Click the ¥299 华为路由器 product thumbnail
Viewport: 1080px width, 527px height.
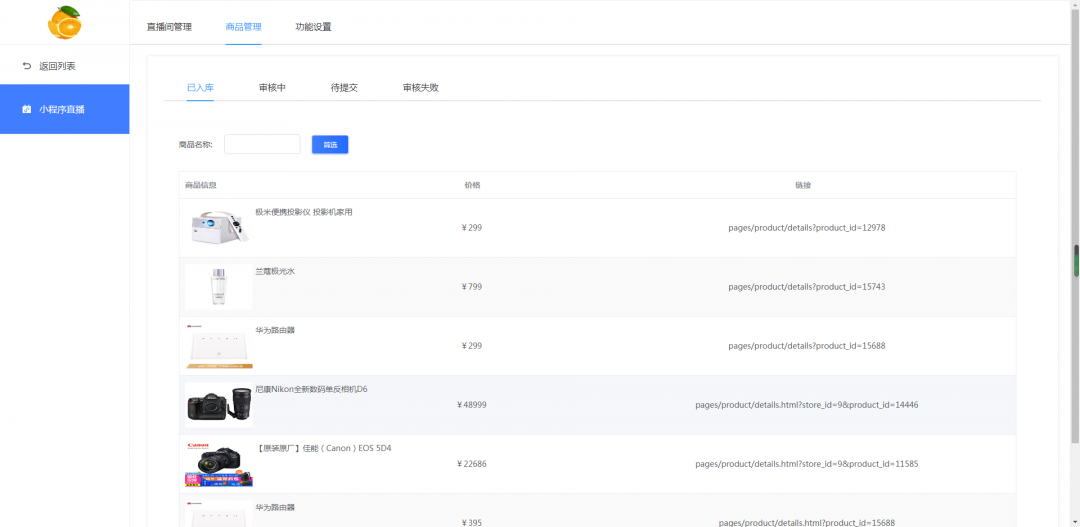click(x=218, y=346)
